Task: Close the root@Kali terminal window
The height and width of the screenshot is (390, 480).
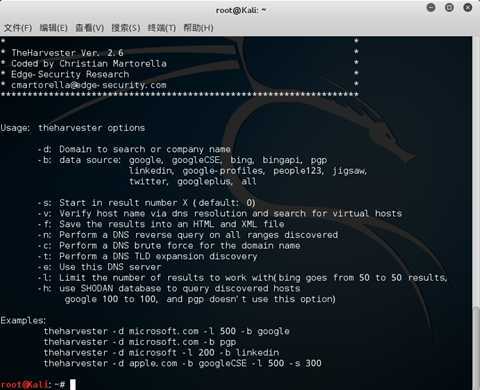Action: pos(468,7)
